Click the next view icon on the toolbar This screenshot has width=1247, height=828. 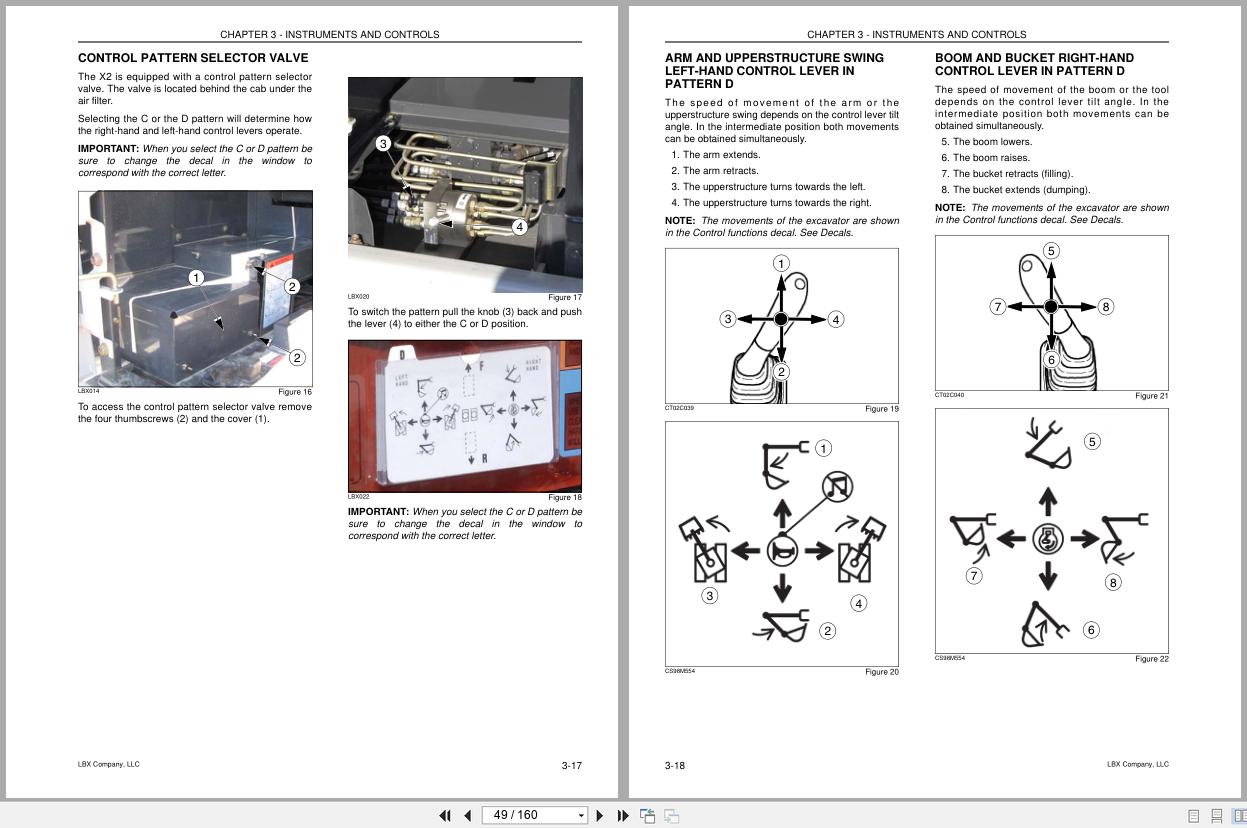[x=671, y=815]
